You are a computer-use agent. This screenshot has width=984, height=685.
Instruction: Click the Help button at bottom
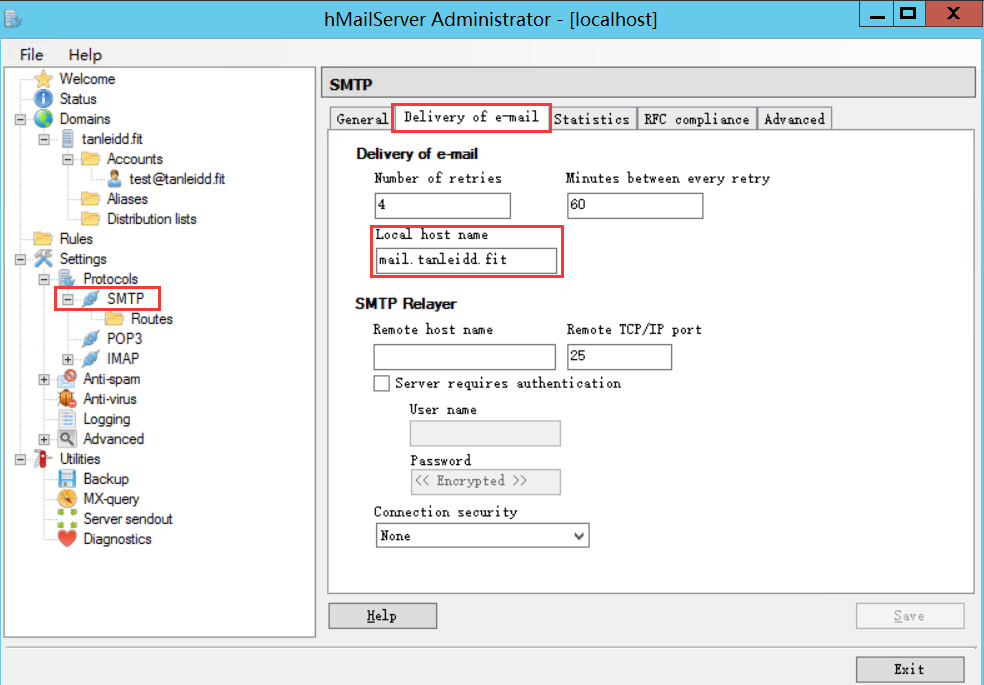coord(382,616)
